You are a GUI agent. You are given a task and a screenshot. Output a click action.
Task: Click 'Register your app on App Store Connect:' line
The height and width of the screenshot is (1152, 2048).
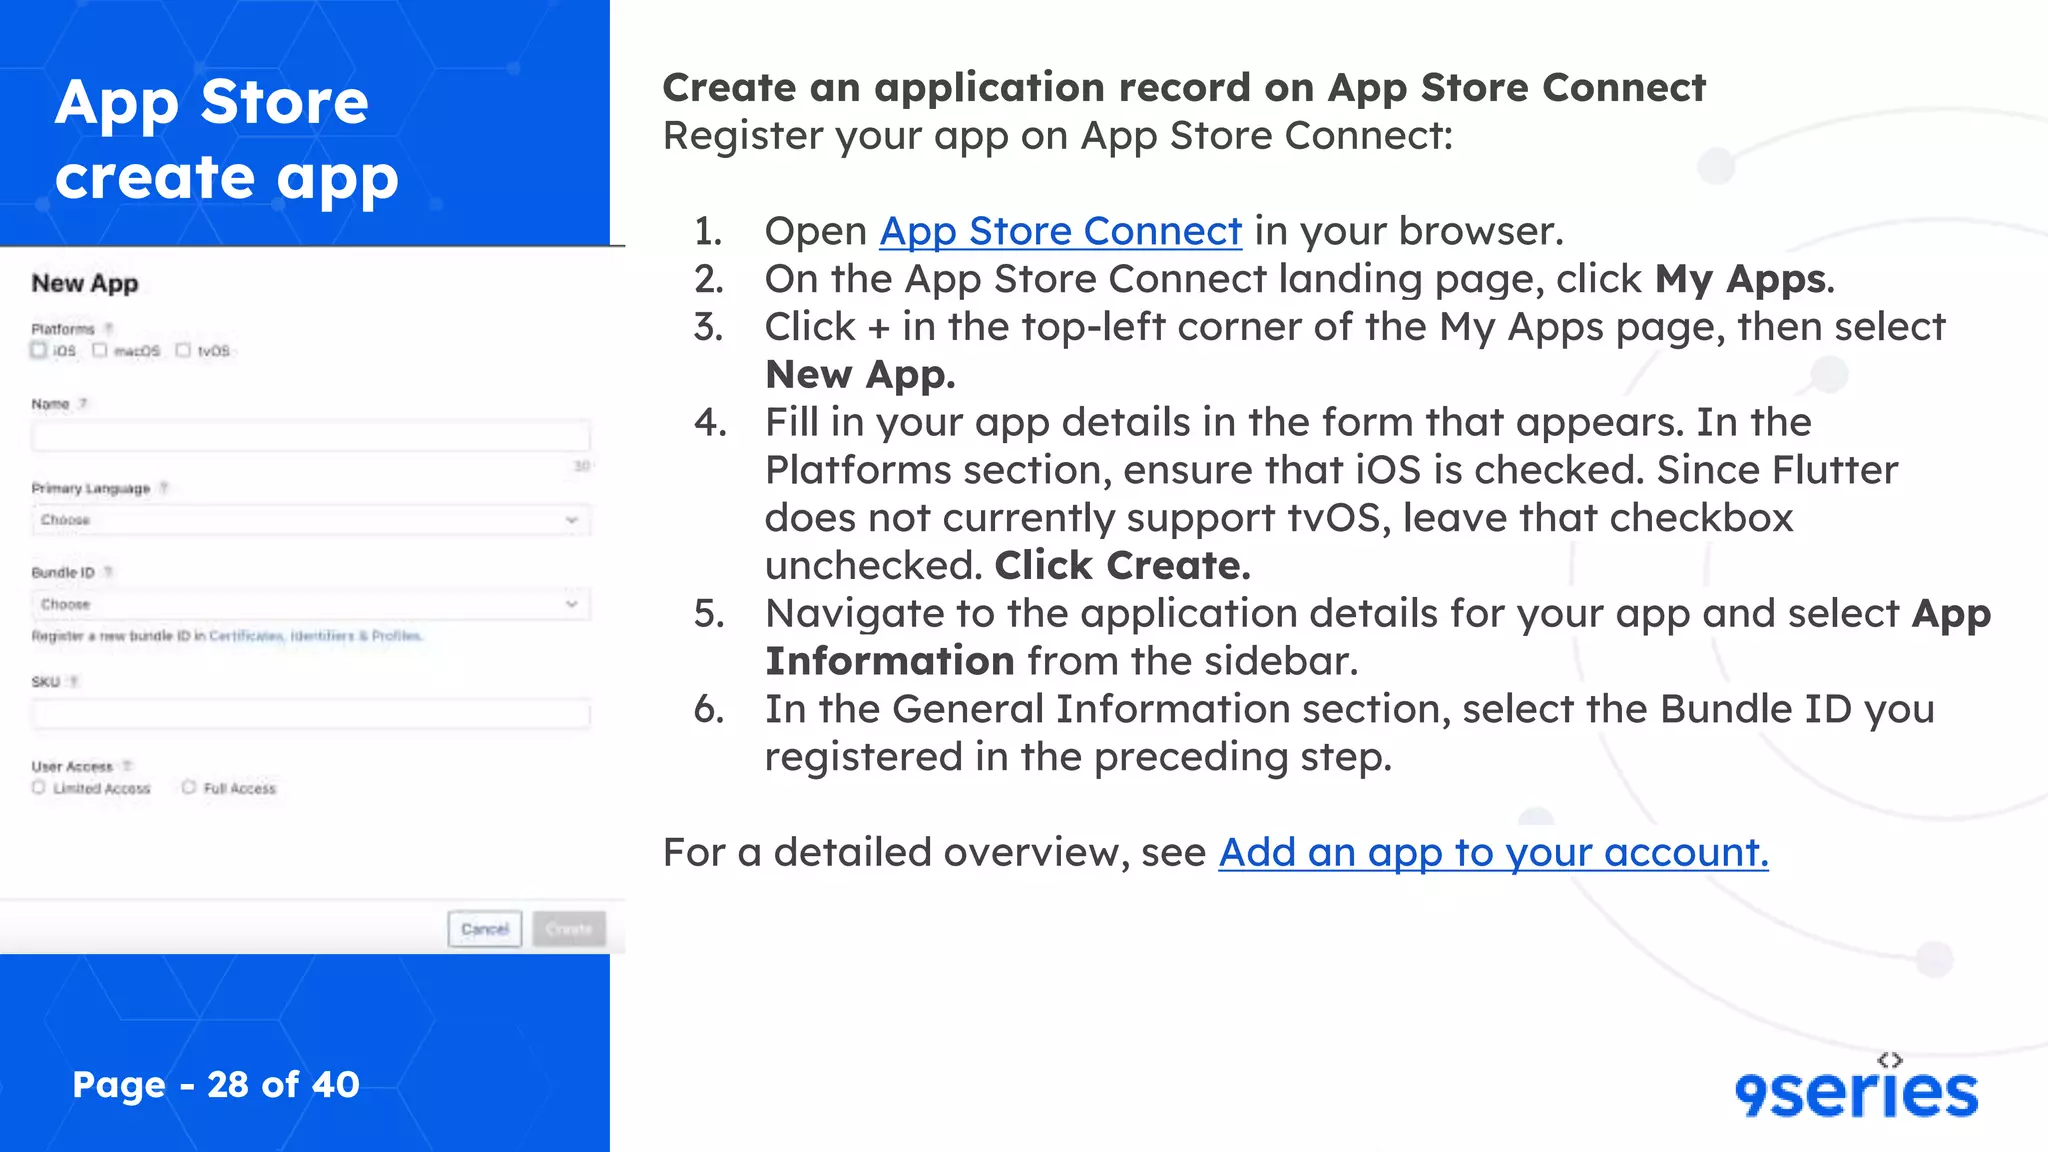(1058, 136)
